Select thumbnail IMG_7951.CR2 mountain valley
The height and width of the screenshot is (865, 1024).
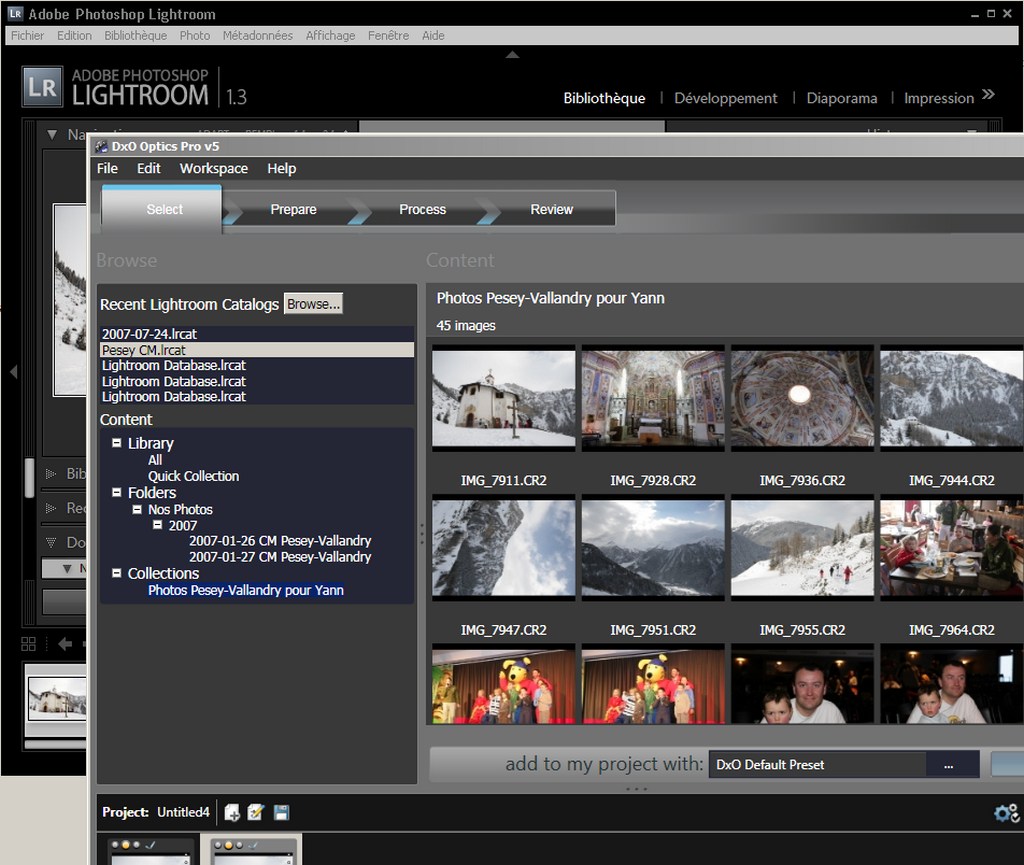click(653, 548)
